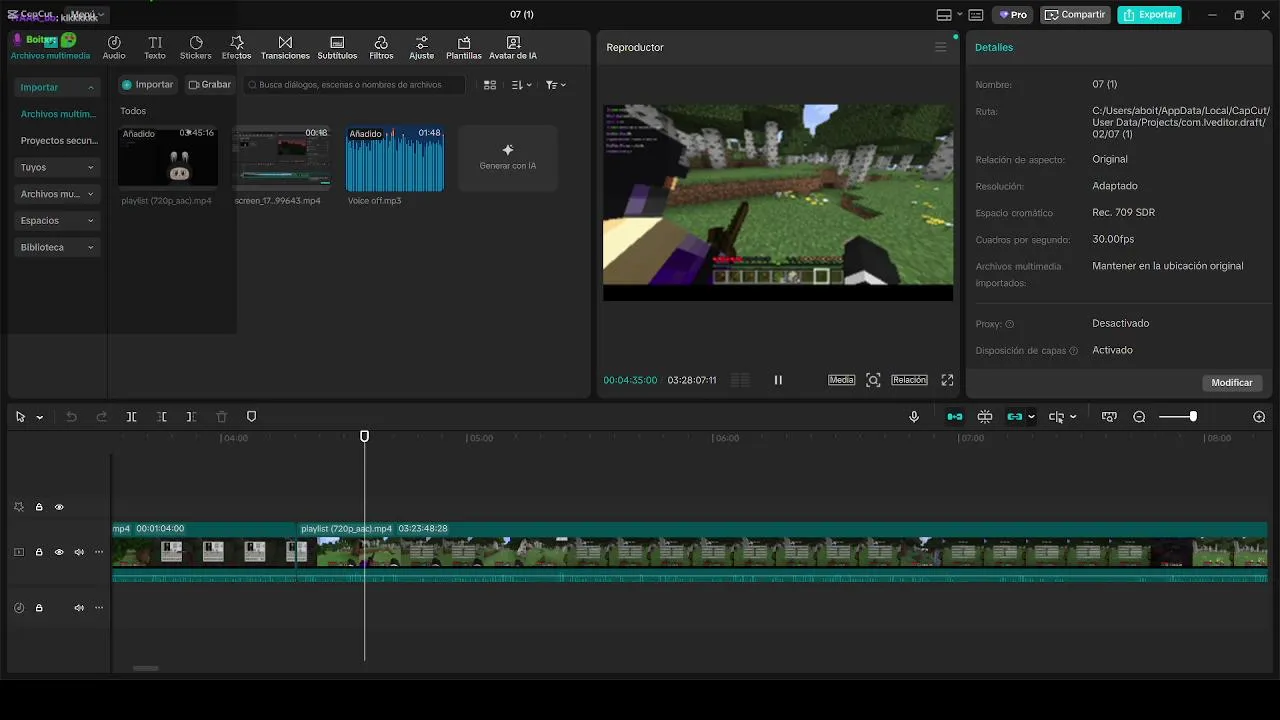Toggle clip linkage in timeline toolbar

(x=1015, y=417)
